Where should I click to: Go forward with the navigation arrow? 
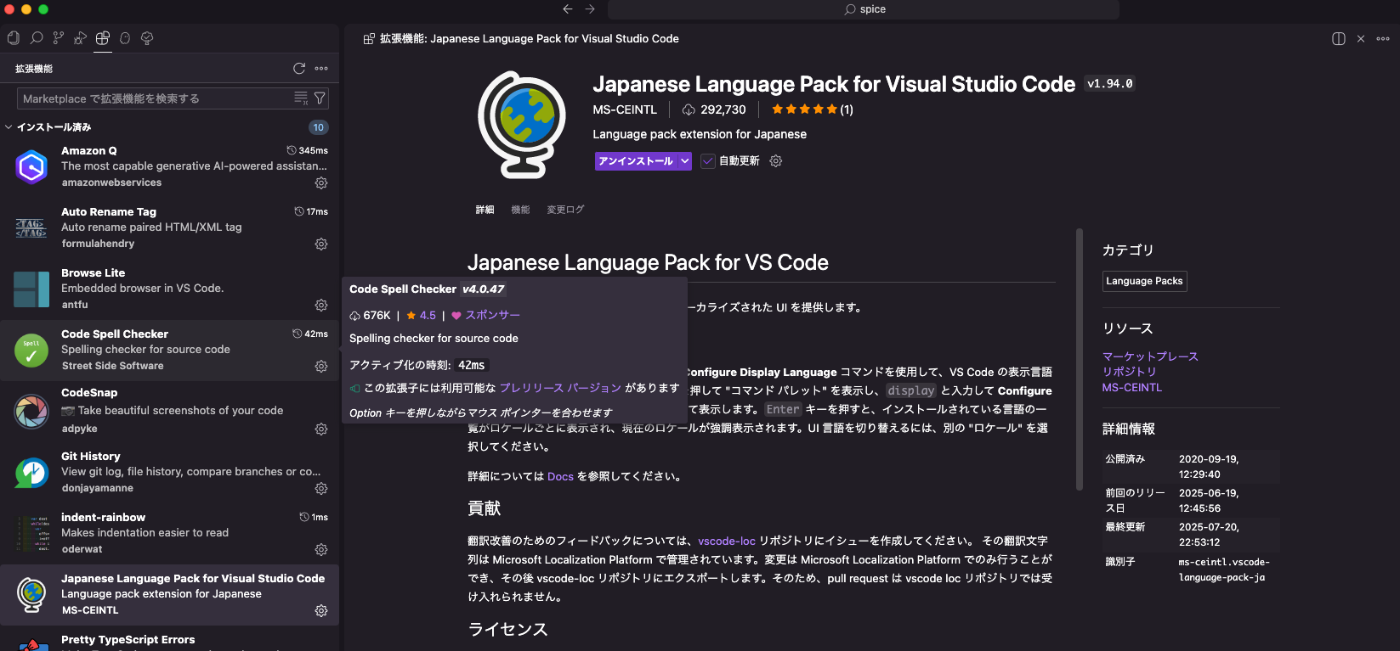pyautogui.click(x=590, y=9)
